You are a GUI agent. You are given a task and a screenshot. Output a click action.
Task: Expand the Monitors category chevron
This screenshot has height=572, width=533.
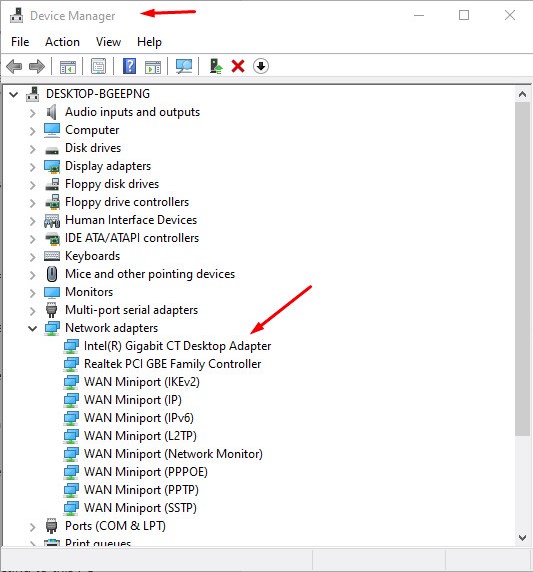point(32,293)
